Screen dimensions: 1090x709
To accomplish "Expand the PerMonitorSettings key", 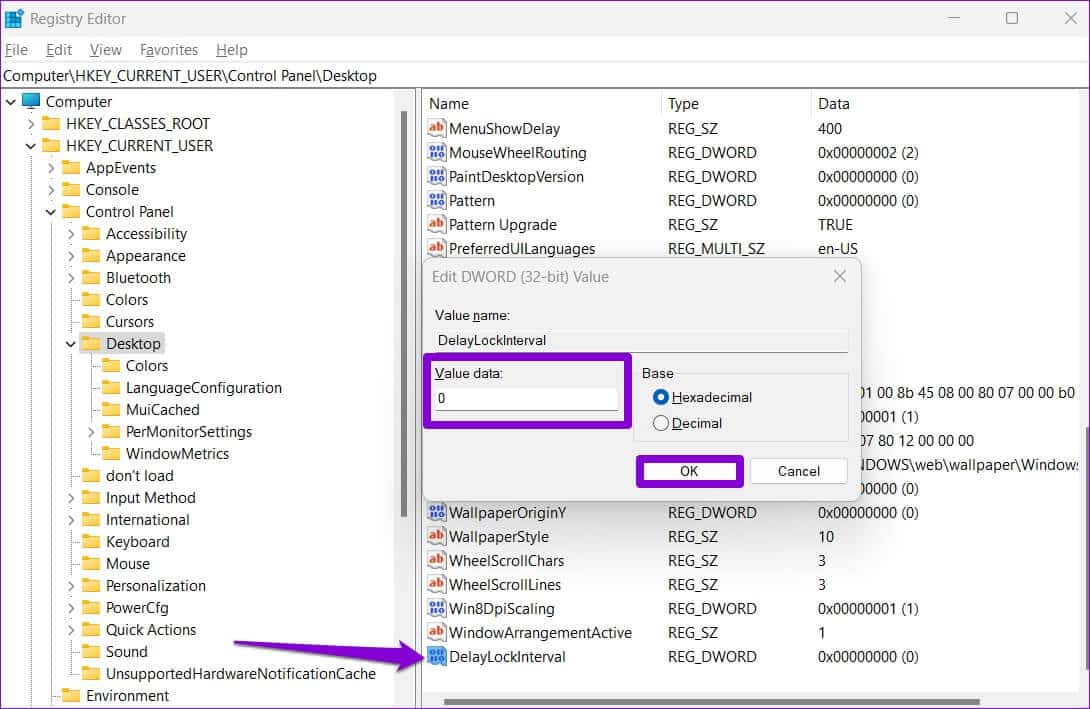I will (91, 432).
